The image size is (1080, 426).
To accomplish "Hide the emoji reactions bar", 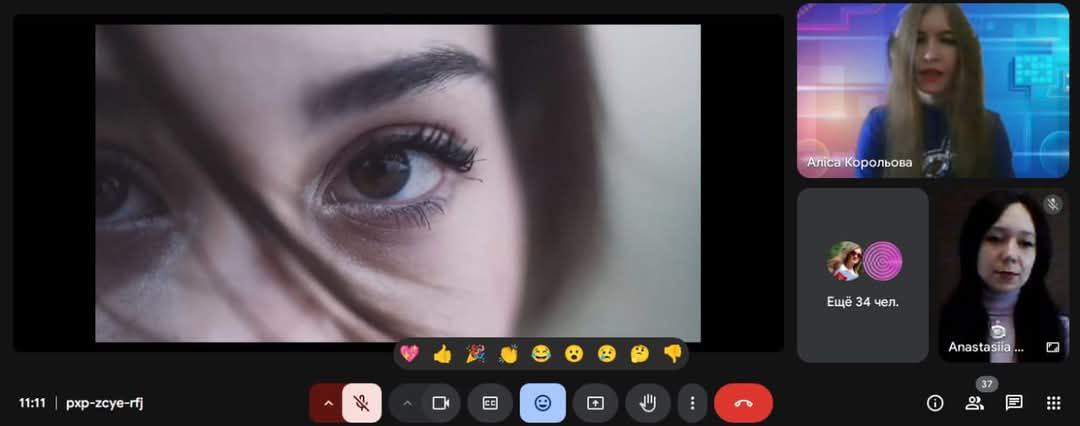I will click(542, 403).
